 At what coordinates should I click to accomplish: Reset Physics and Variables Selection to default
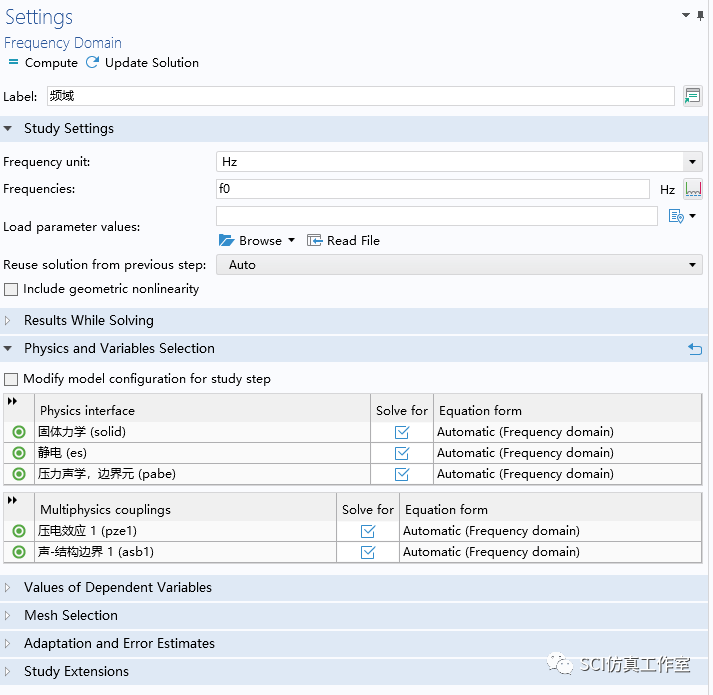click(x=695, y=349)
